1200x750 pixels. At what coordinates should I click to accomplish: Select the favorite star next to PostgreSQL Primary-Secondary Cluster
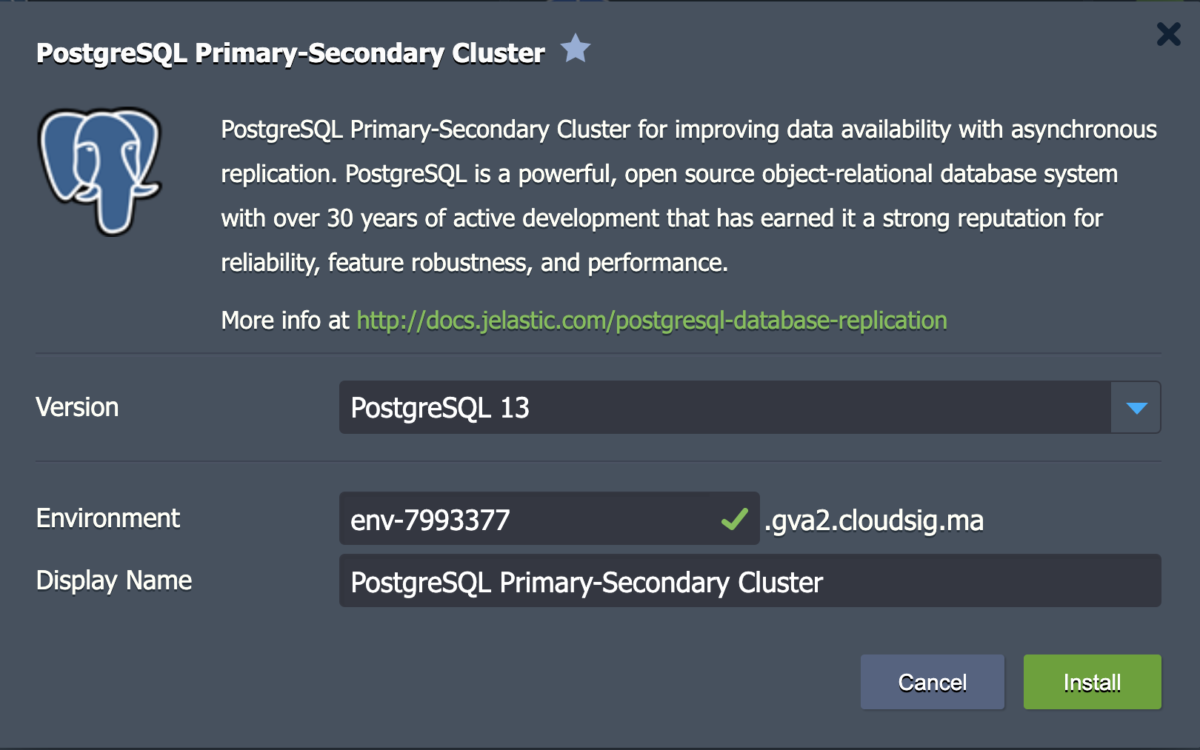coord(575,48)
